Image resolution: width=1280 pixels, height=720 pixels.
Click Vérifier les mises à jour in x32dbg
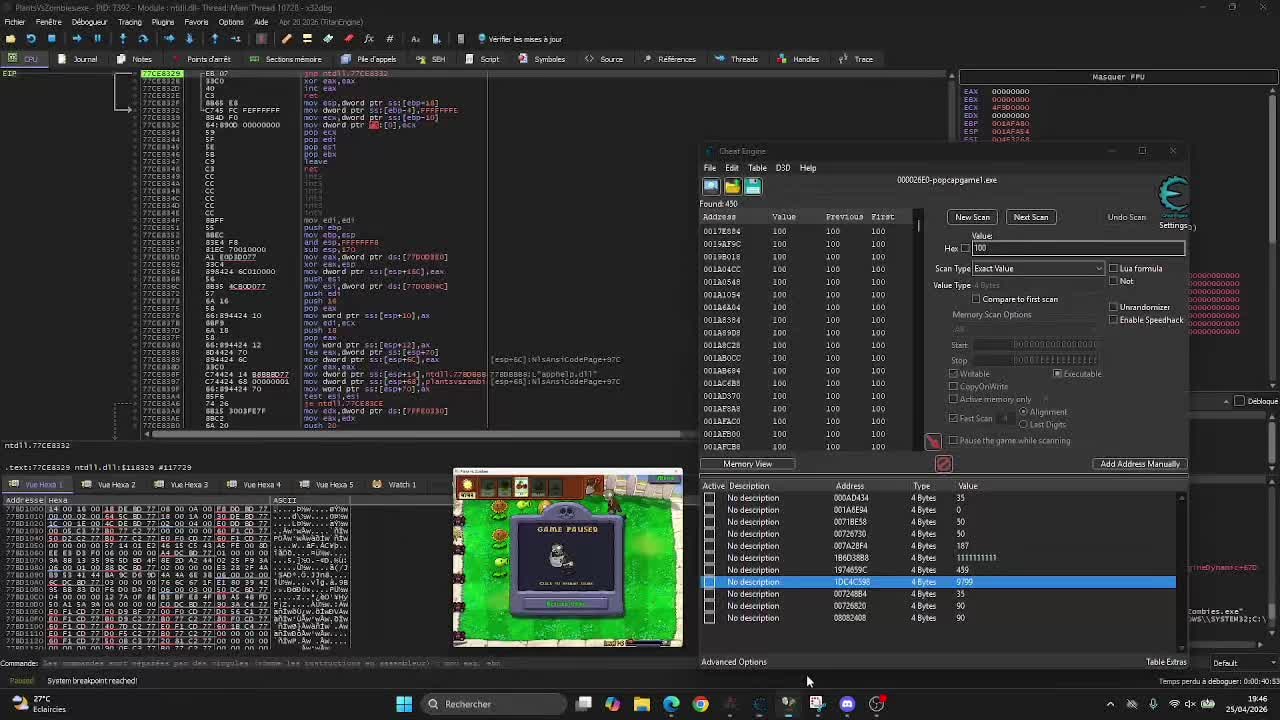[x=520, y=39]
